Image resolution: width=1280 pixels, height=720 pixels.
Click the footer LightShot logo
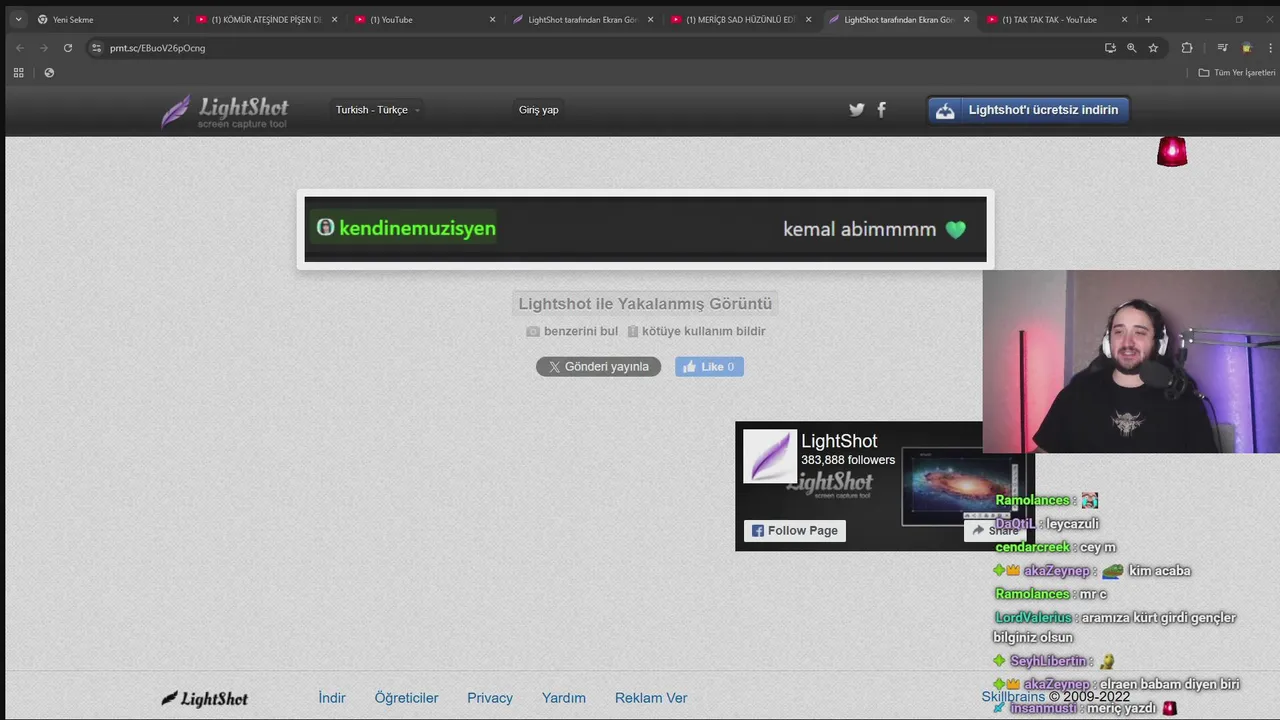tap(205, 698)
